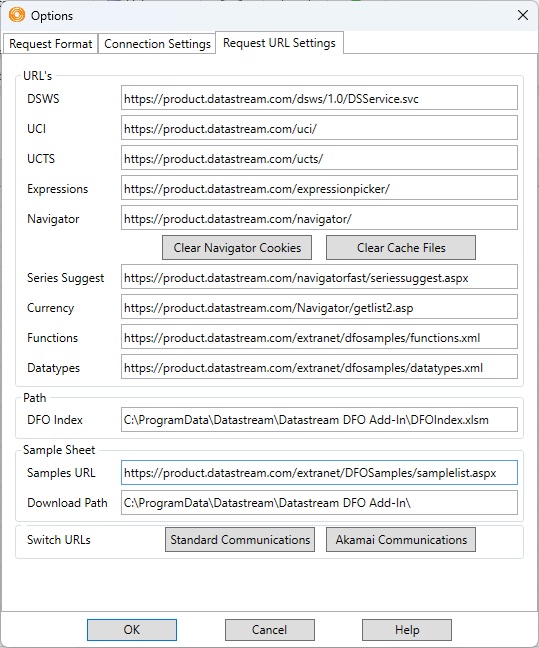Click the Currency label
539x648 pixels.
pos(50,308)
